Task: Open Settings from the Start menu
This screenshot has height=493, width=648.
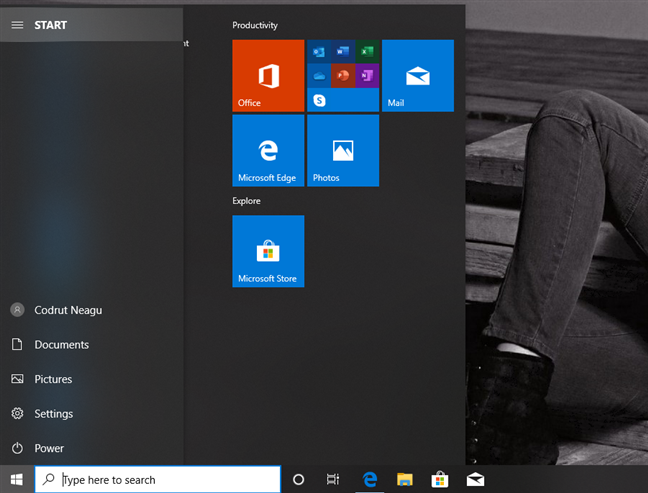Action: pyautogui.click(x=92, y=413)
